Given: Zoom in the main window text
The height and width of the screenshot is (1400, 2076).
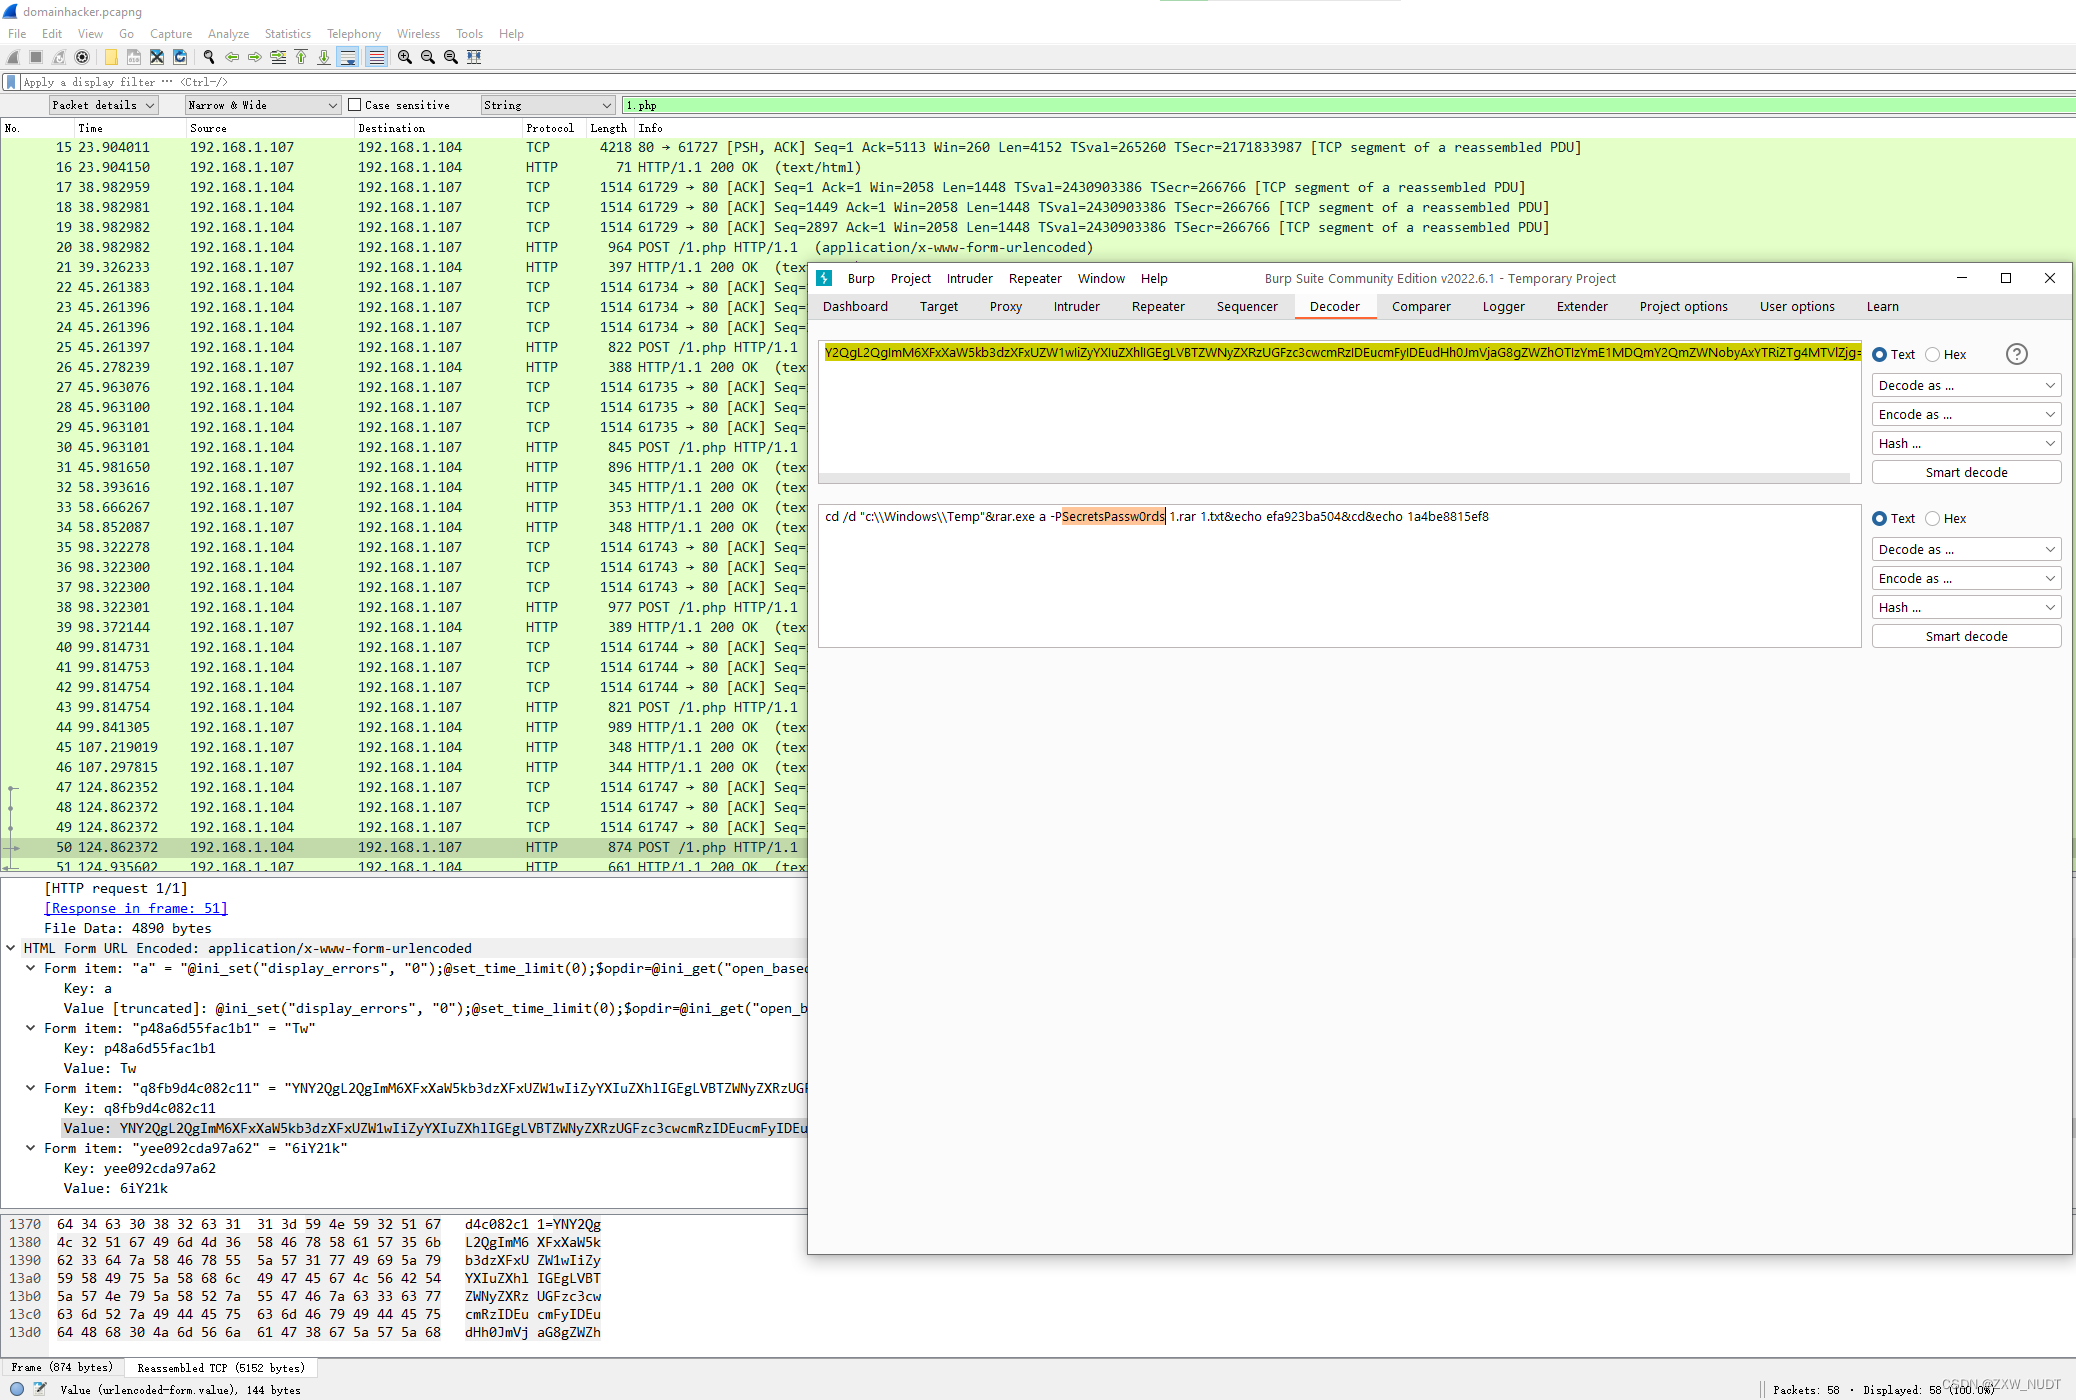Looking at the screenshot, I should pyautogui.click(x=405, y=57).
